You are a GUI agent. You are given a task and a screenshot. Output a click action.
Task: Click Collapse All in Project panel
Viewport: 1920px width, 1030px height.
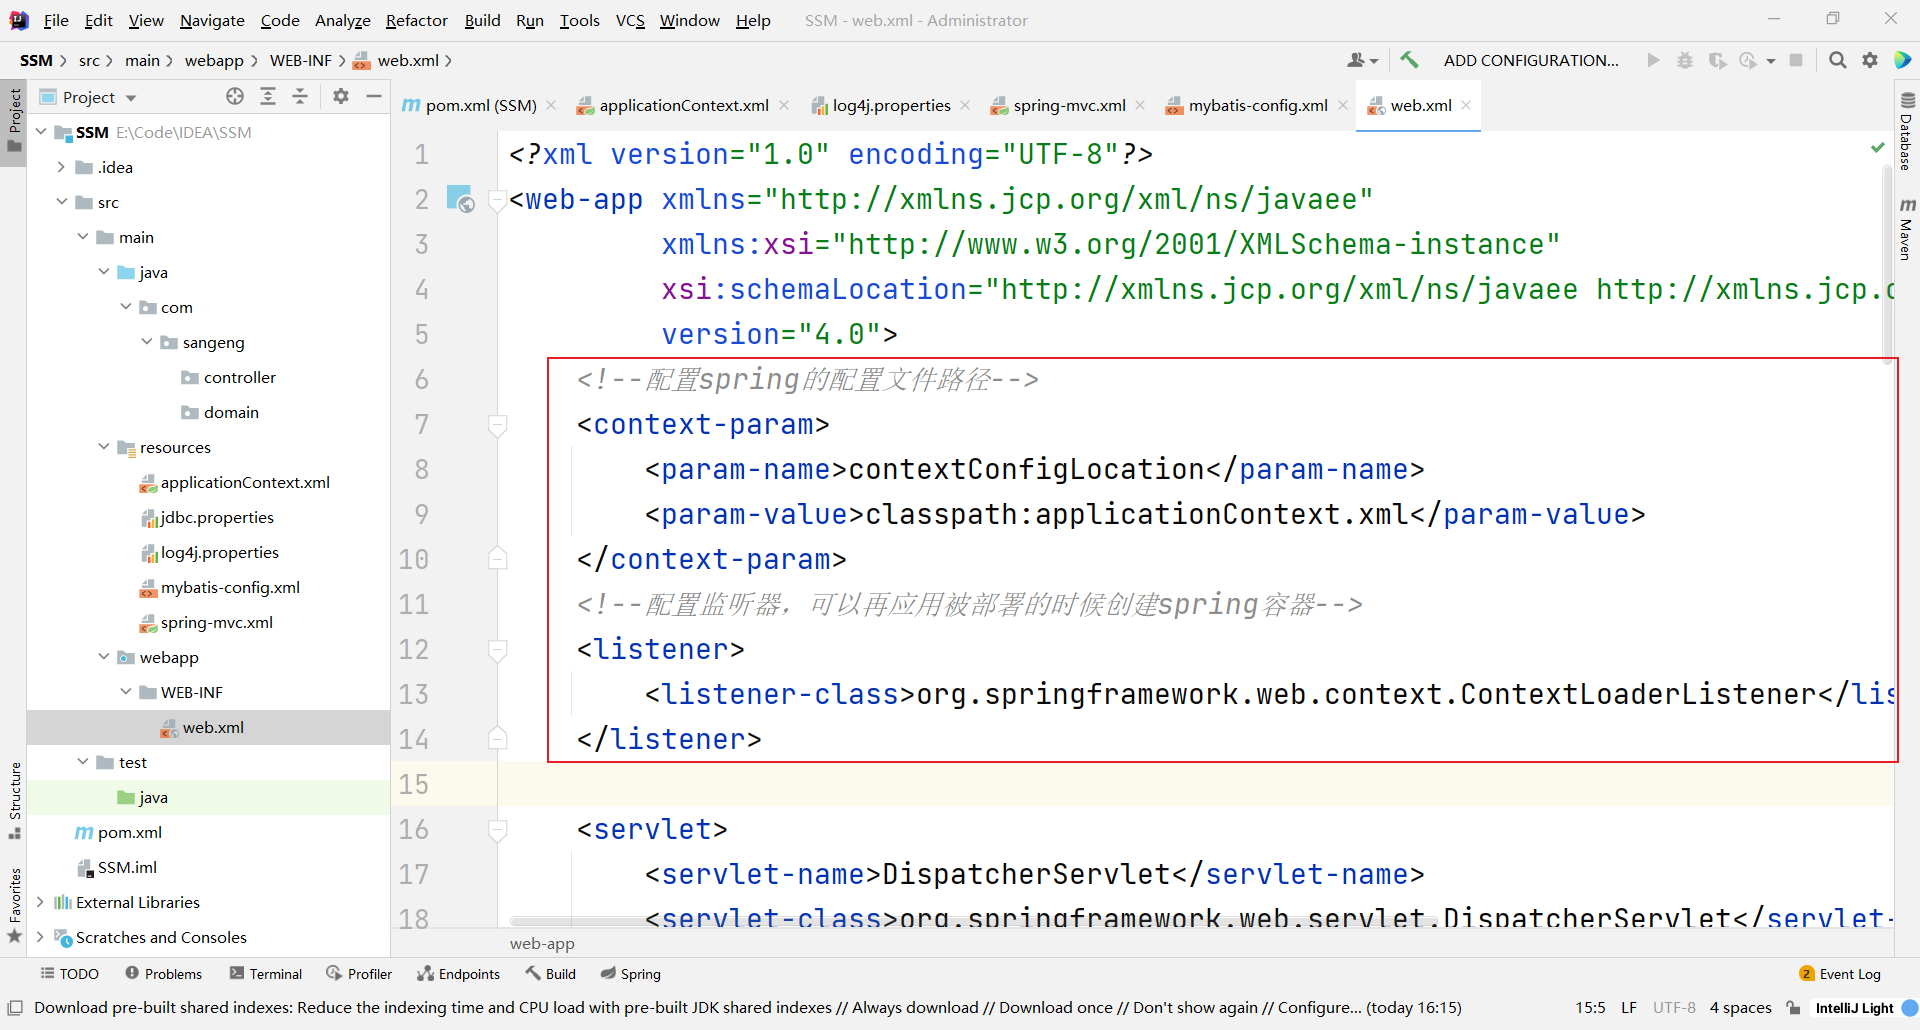tap(300, 96)
